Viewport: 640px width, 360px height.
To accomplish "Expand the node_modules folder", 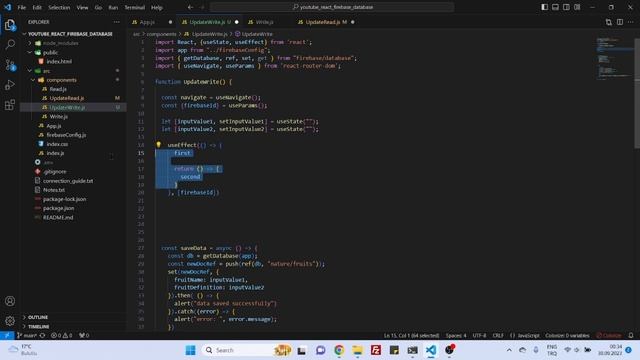I will point(30,43).
